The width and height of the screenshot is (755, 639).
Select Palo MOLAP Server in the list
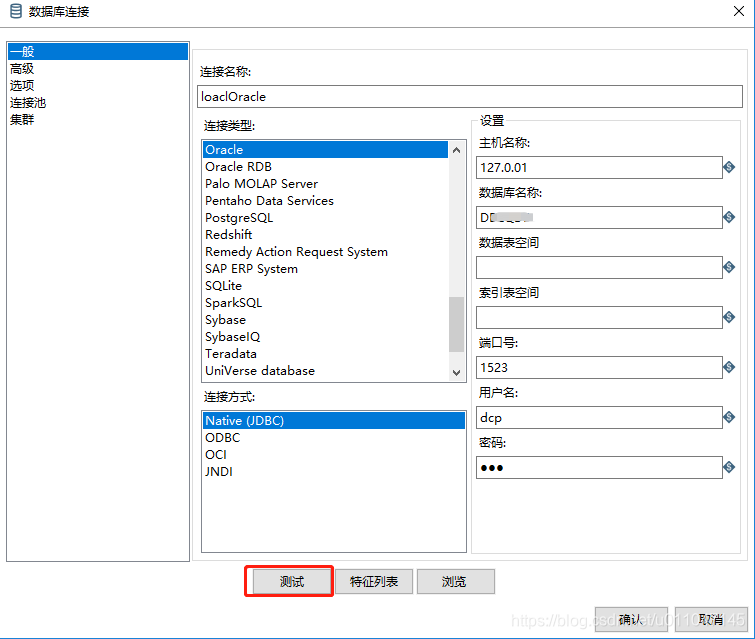pyautogui.click(x=325, y=183)
